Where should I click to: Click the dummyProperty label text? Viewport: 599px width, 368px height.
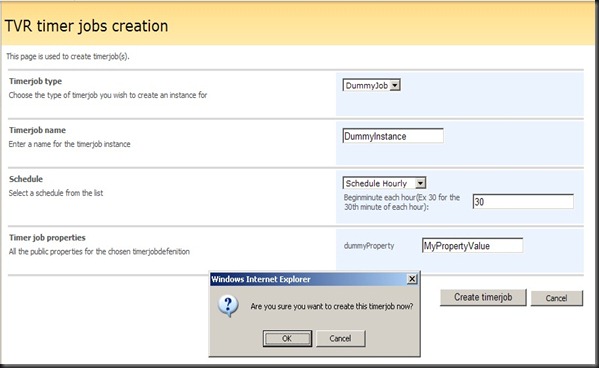click(x=369, y=246)
